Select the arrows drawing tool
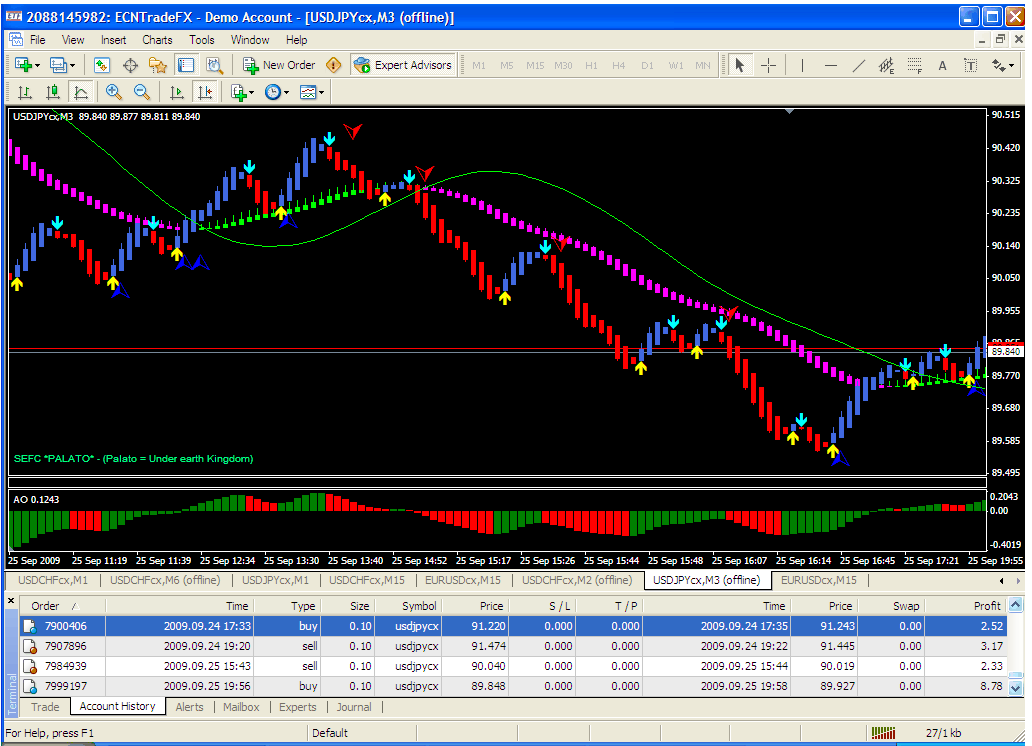 (998, 65)
